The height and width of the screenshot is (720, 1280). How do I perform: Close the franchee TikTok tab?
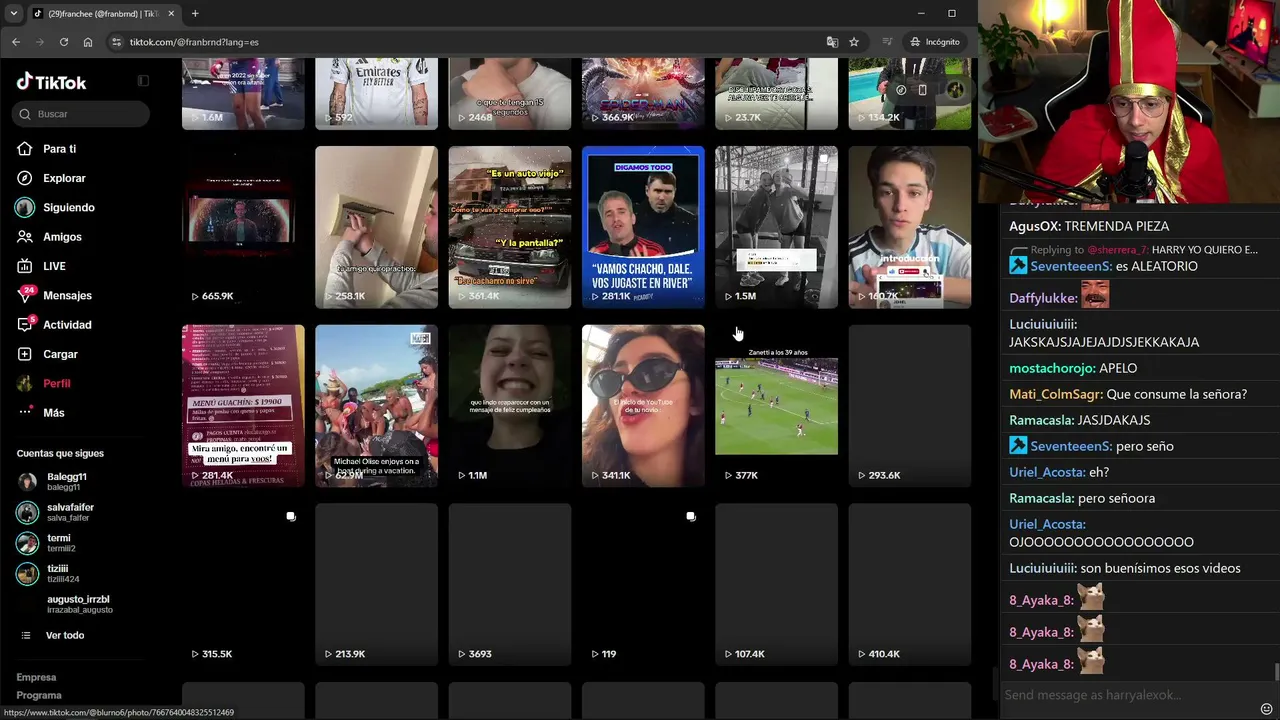click(x=172, y=14)
